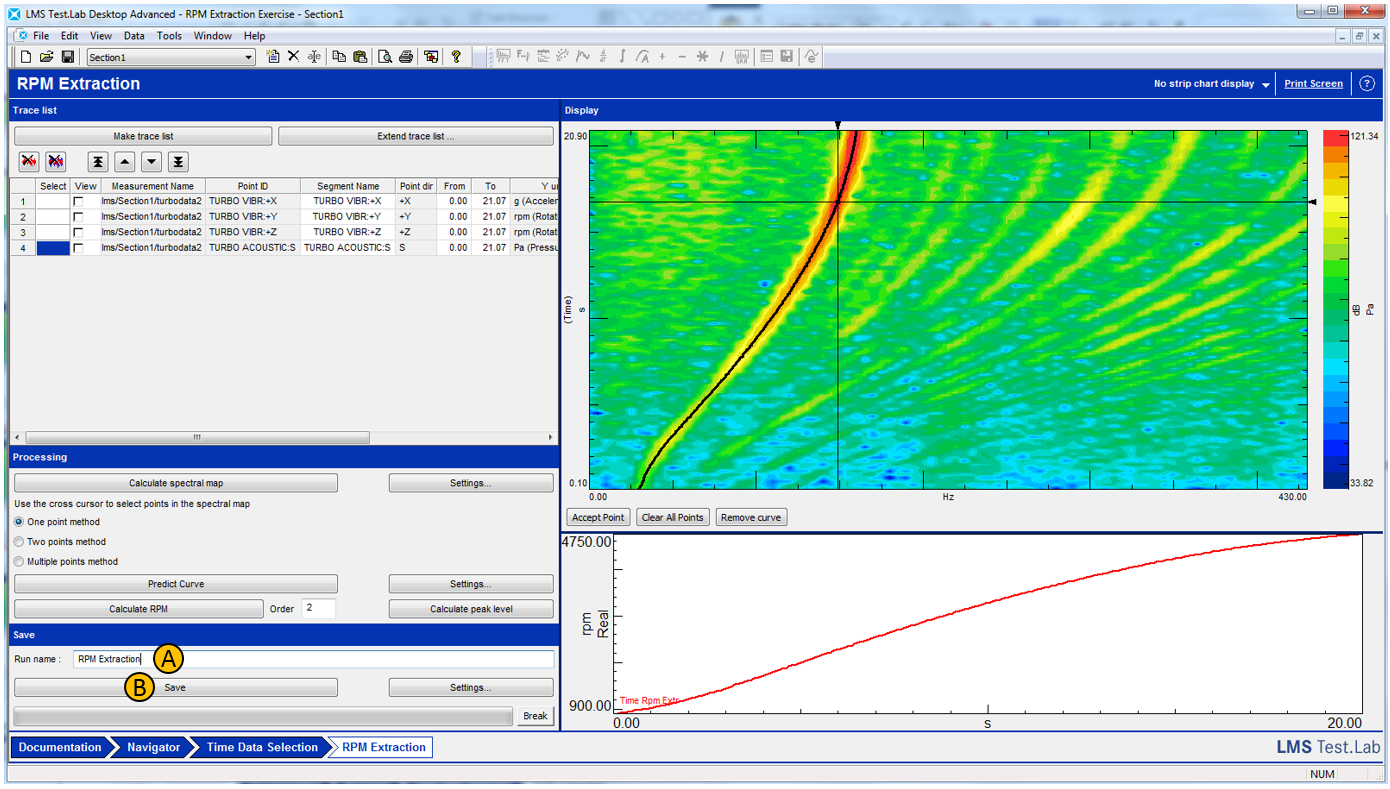Image resolution: width=1390 pixels, height=789 pixels.
Task: Enable View checkbox for TURBO VIBR:+X row
Action: [x=78, y=202]
